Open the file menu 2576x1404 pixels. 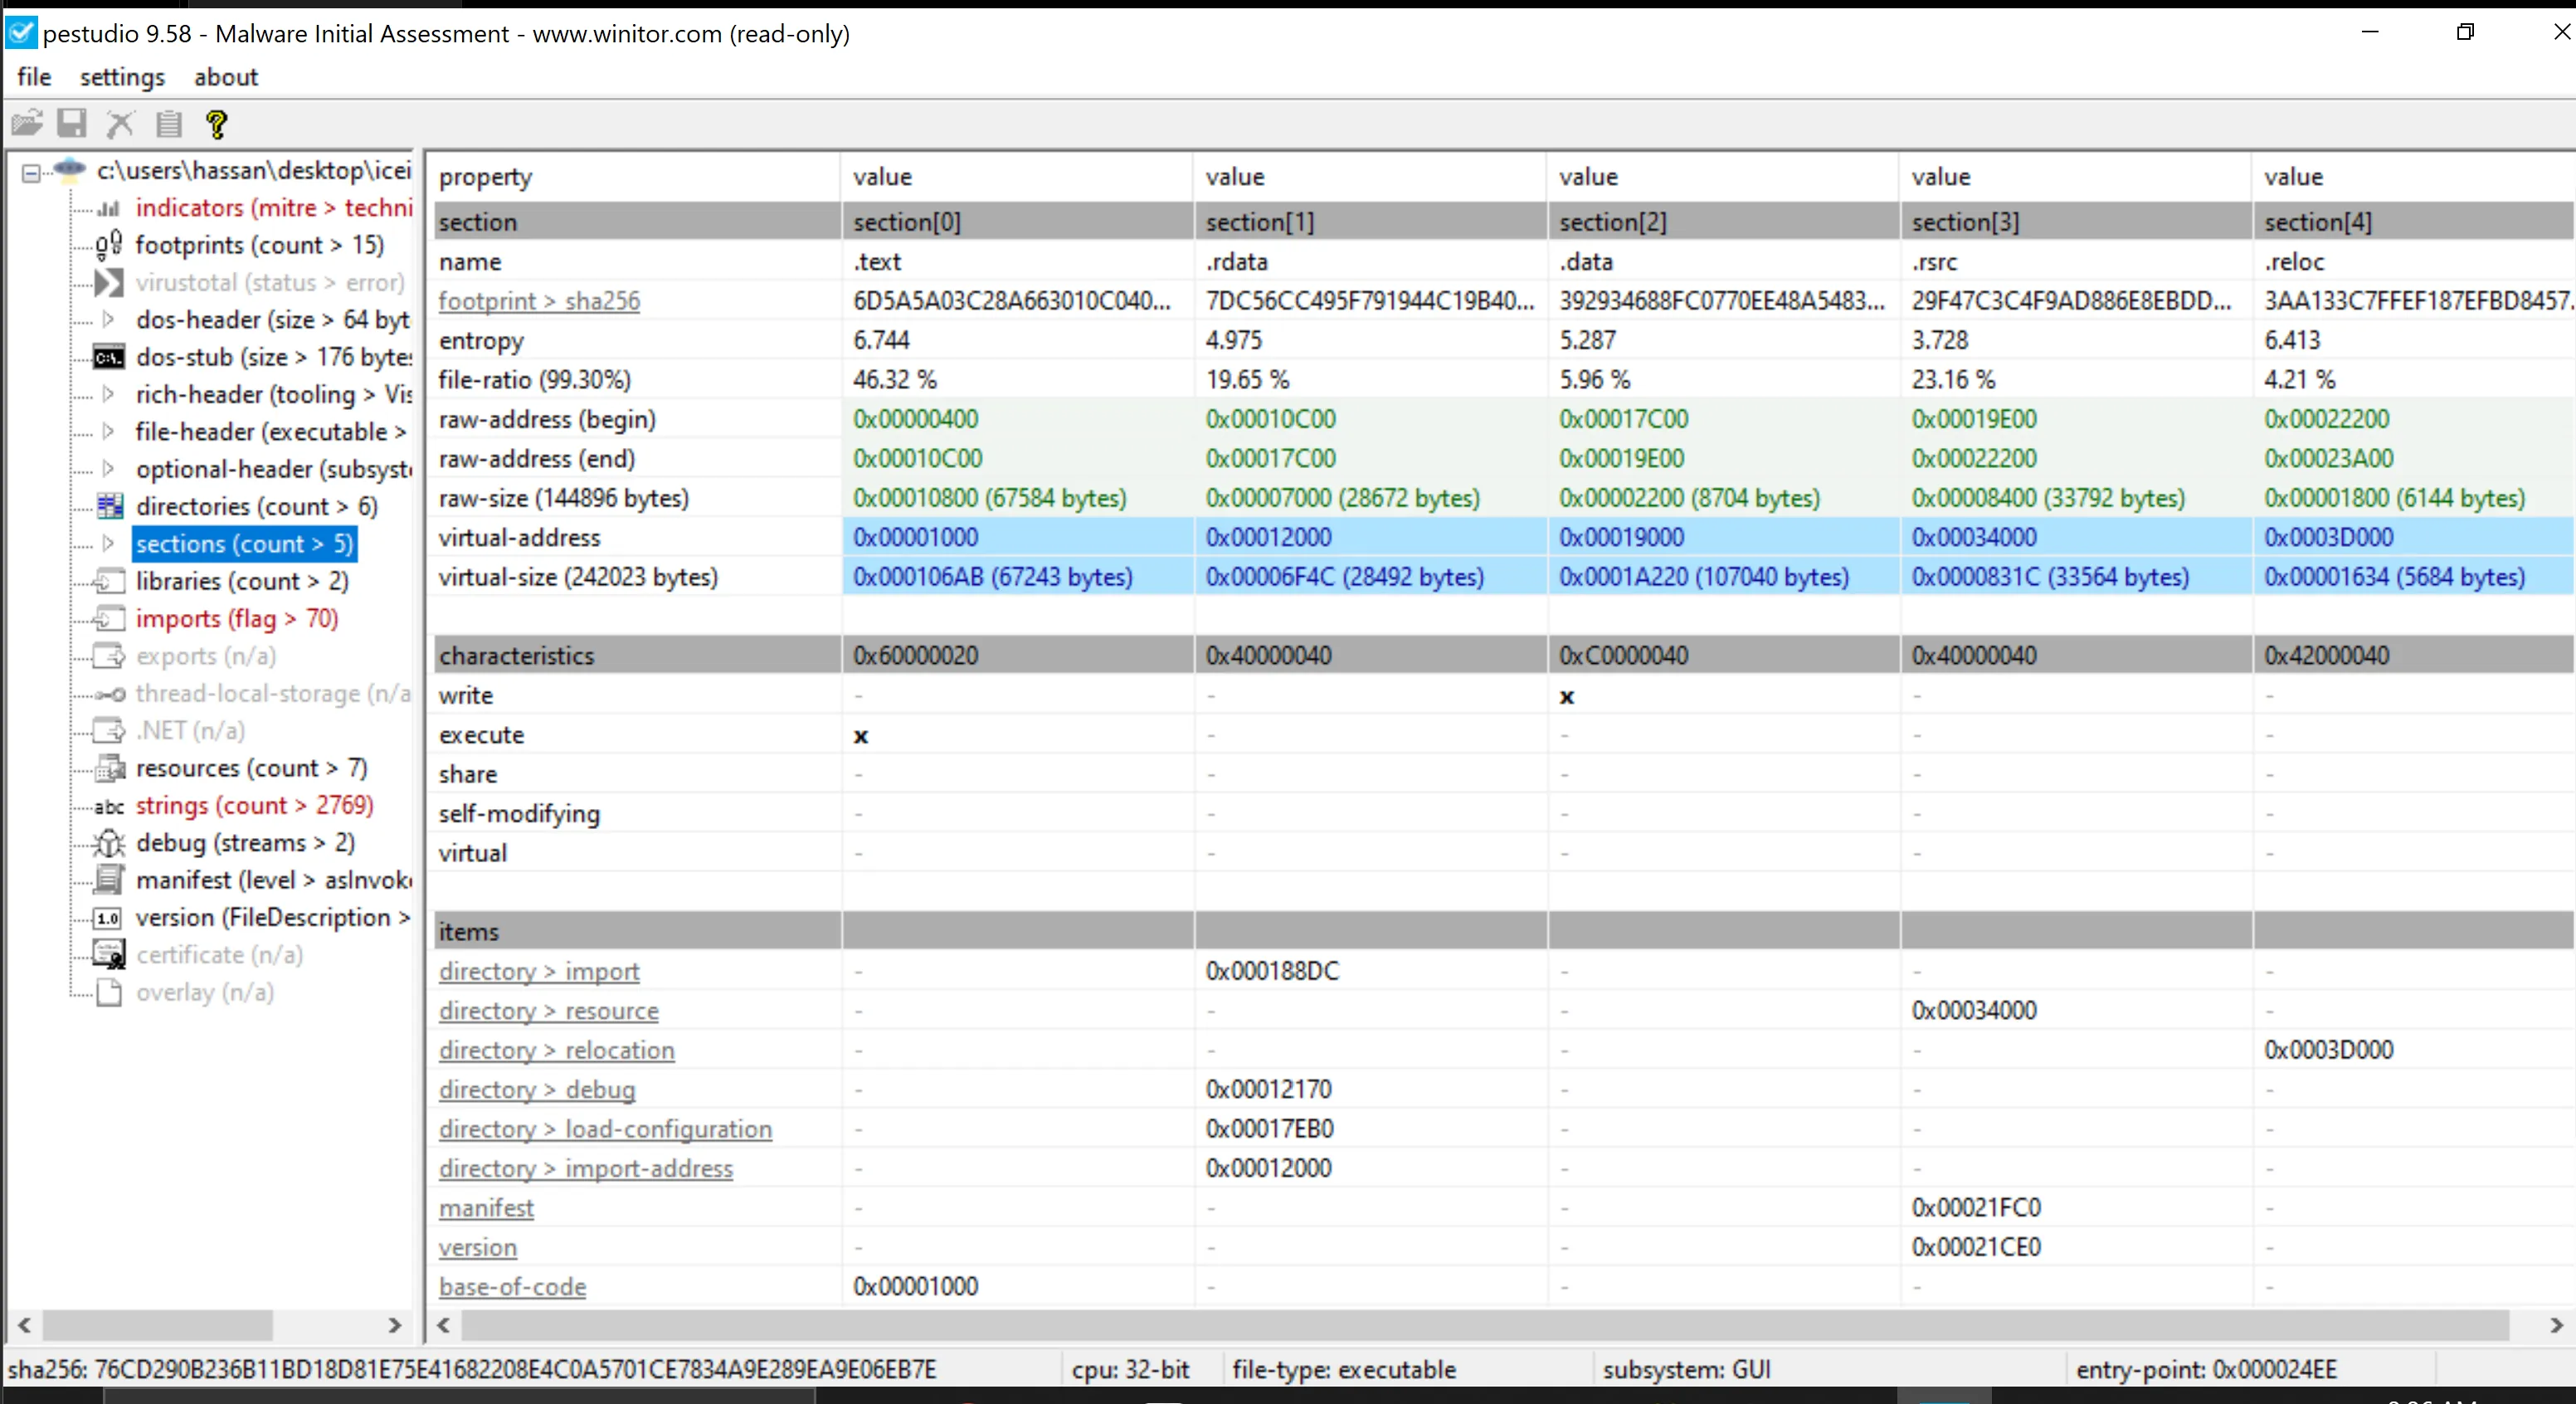(x=34, y=77)
